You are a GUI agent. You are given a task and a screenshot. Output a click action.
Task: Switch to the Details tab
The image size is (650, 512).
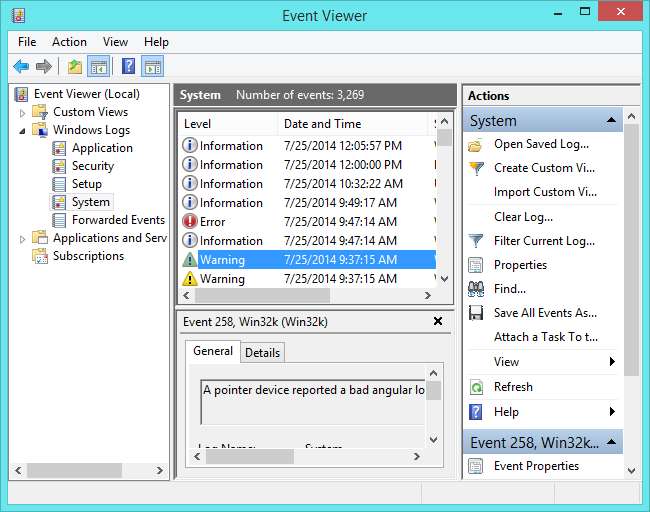click(x=262, y=352)
